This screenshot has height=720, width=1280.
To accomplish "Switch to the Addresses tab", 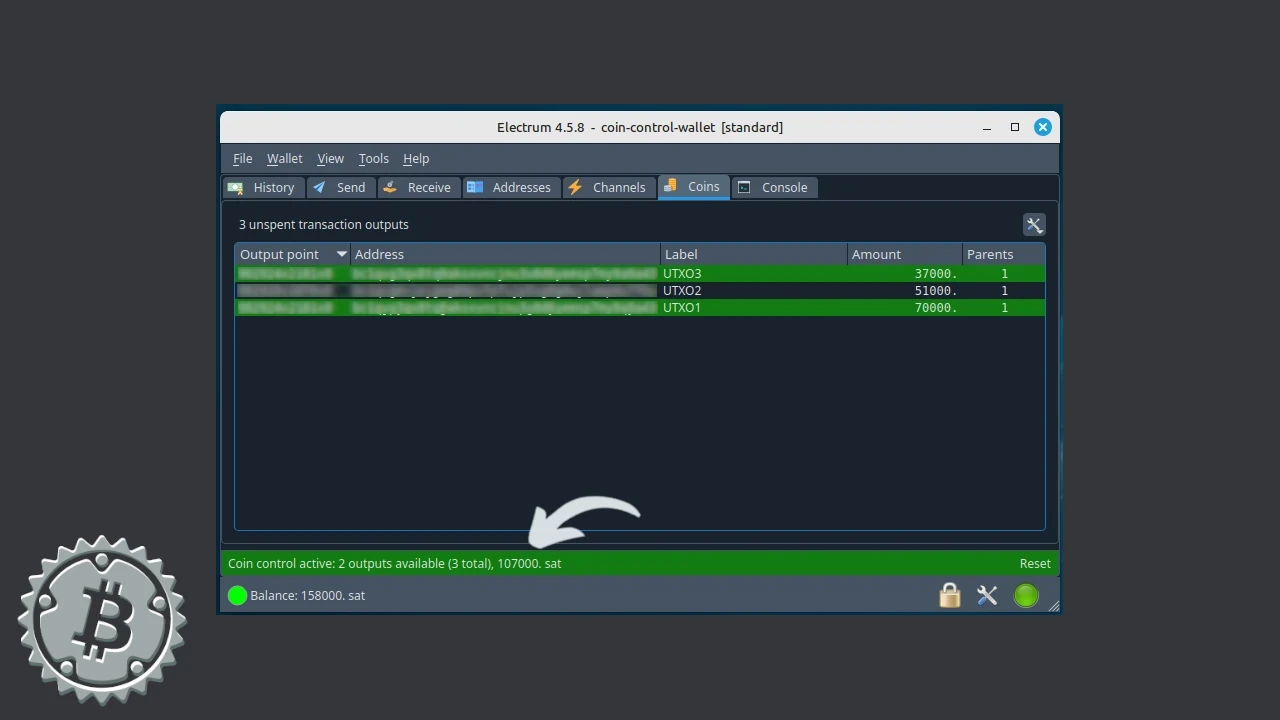I will pyautogui.click(x=511, y=187).
